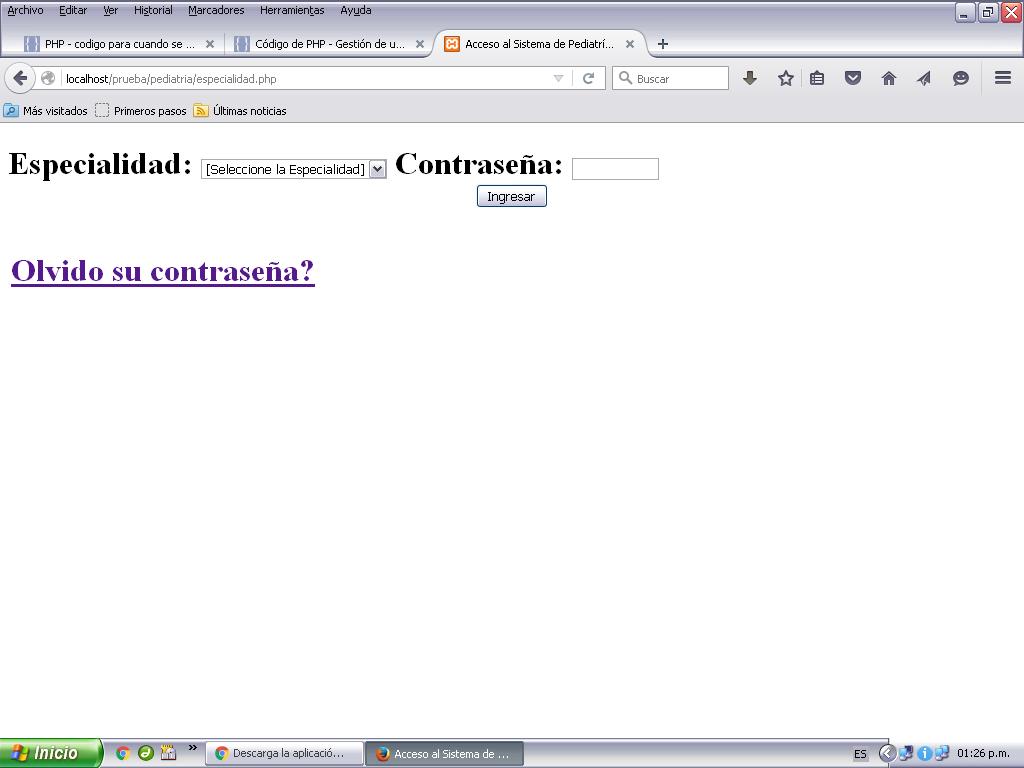Open the Editar menu

point(72,10)
